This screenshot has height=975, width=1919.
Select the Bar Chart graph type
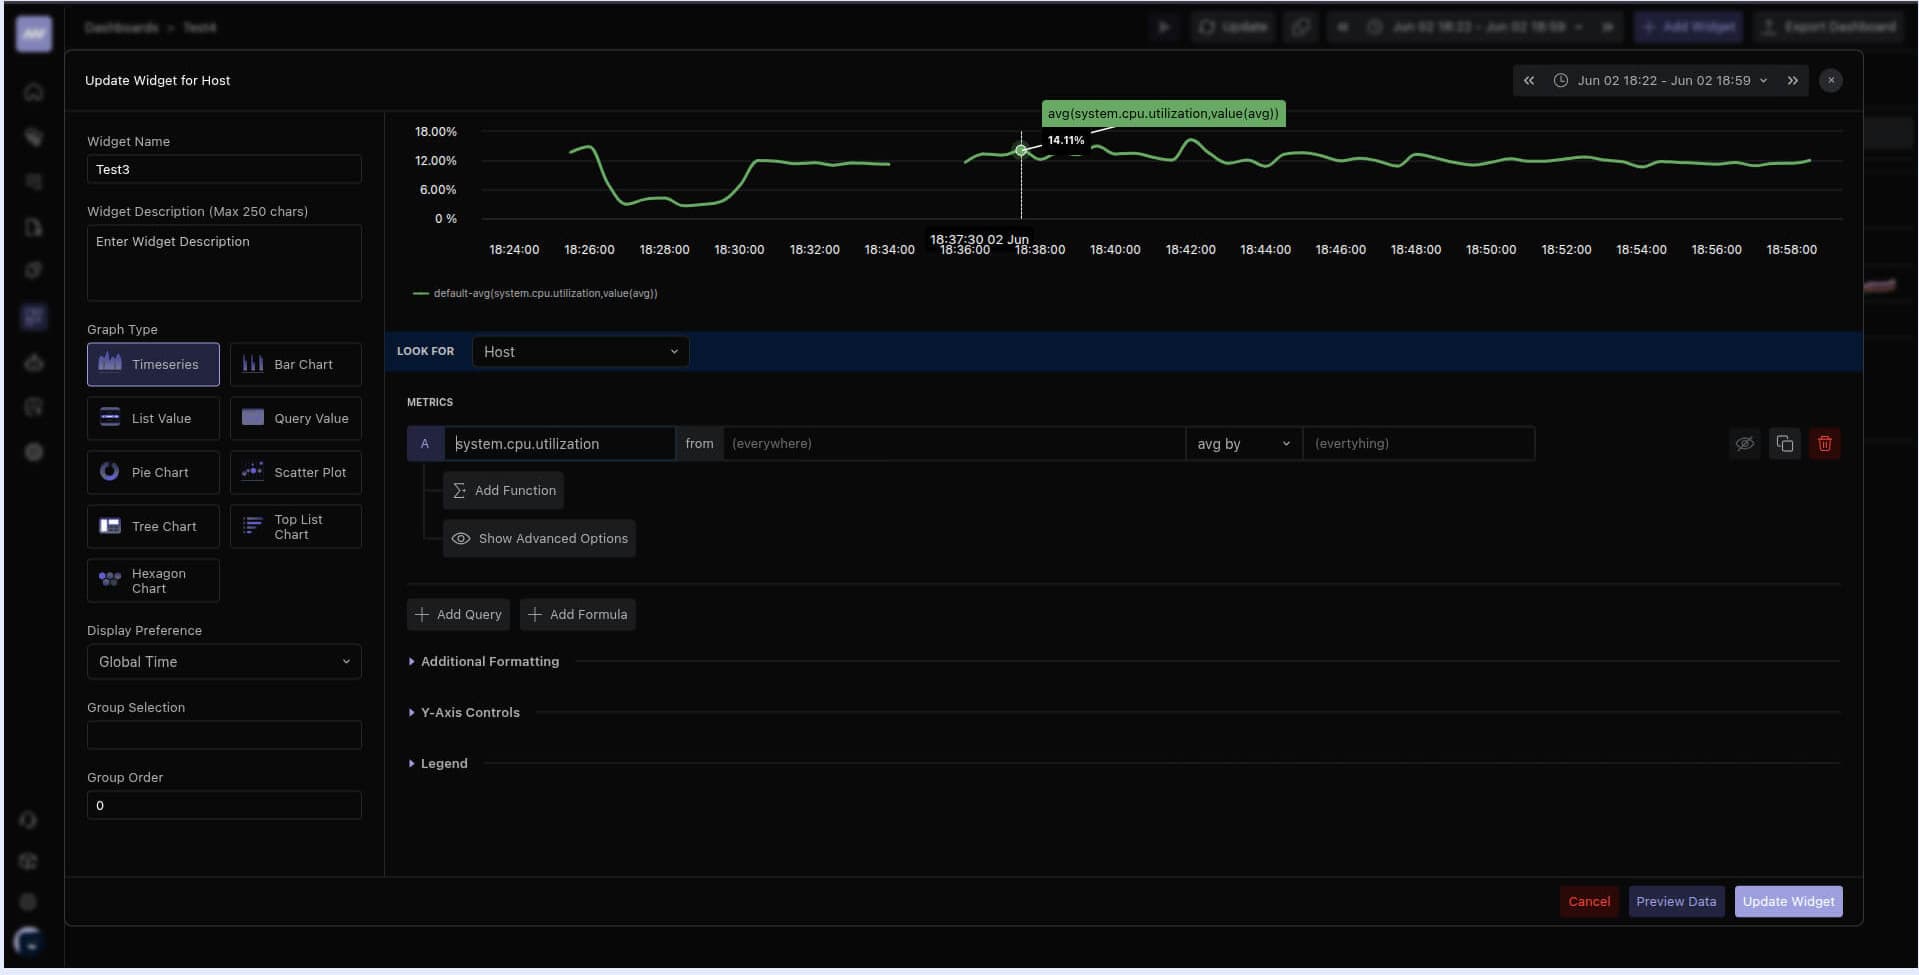(x=296, y=364)
